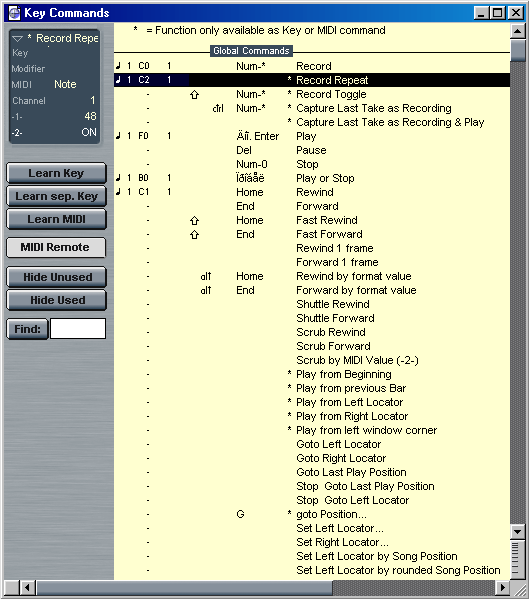Click the alt modifier in Forward by format value row
The image size is (529, 599).
(x=206, y=290)
